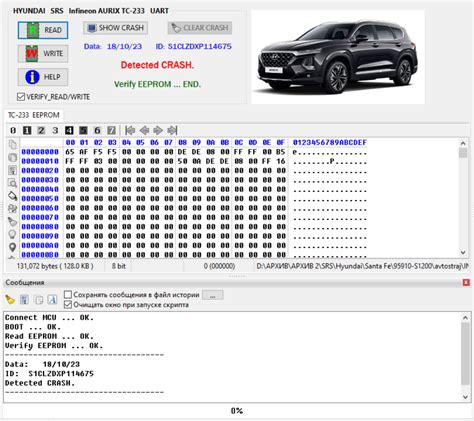
Task: Clear messages with the broom icon
Action: point(10,300)
